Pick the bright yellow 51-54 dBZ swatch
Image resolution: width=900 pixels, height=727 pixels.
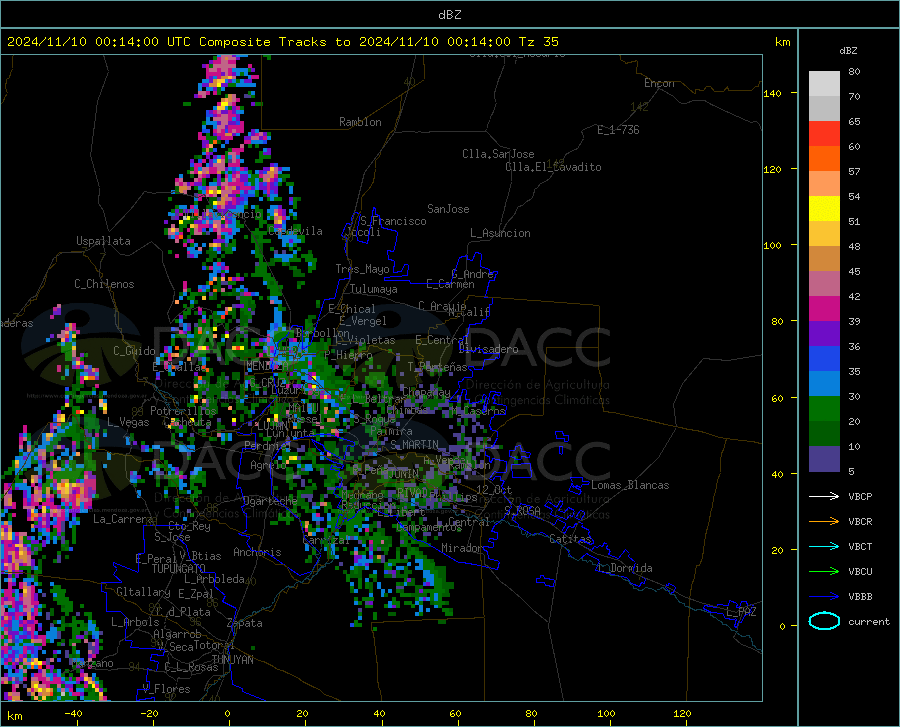[824, 209]
